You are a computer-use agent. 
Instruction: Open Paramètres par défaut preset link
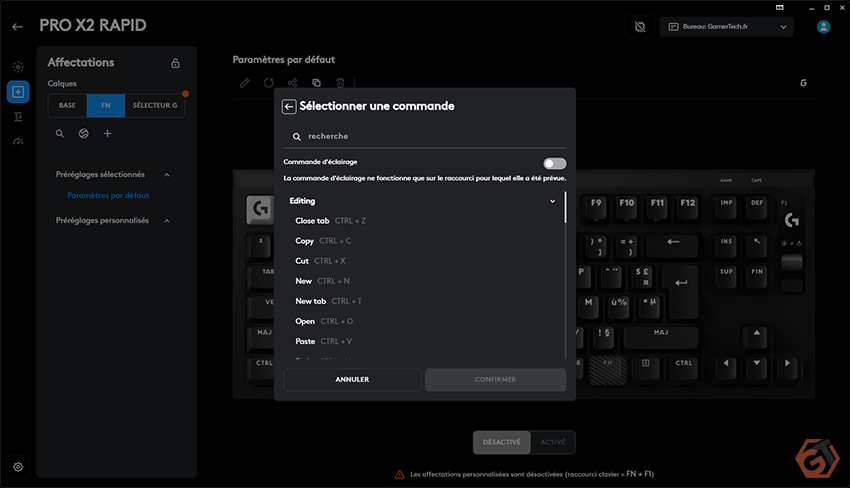click(x=108, y=195)
